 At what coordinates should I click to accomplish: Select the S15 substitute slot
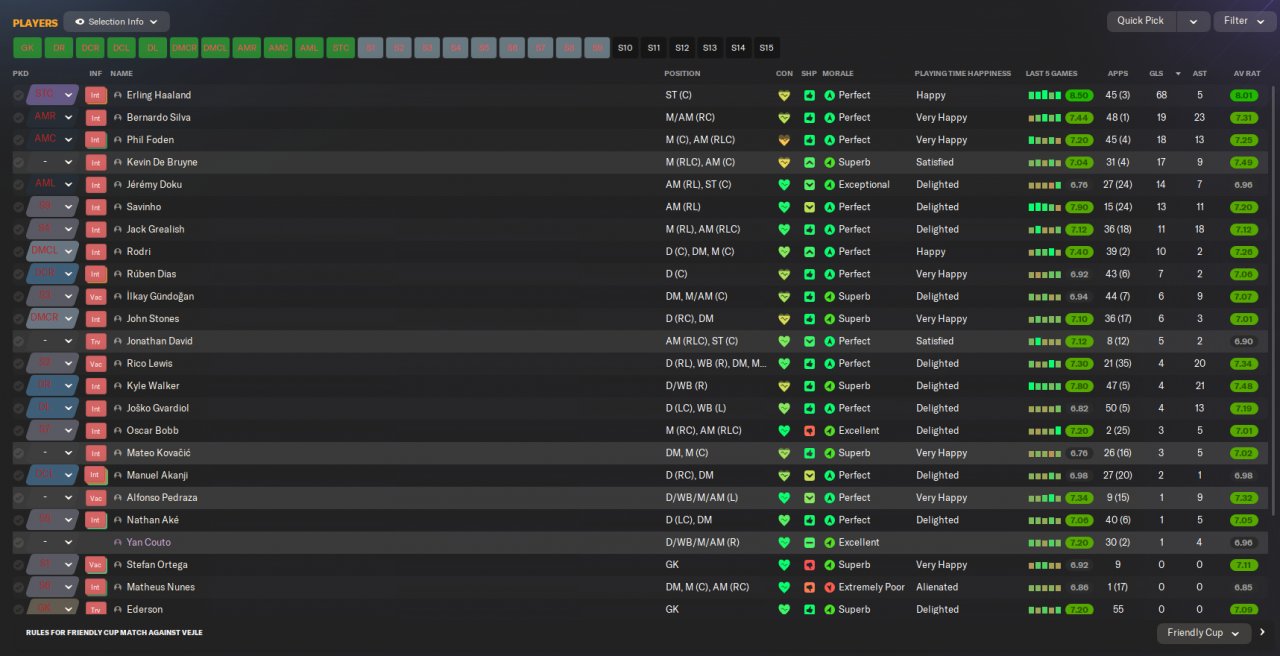[766, 48]
